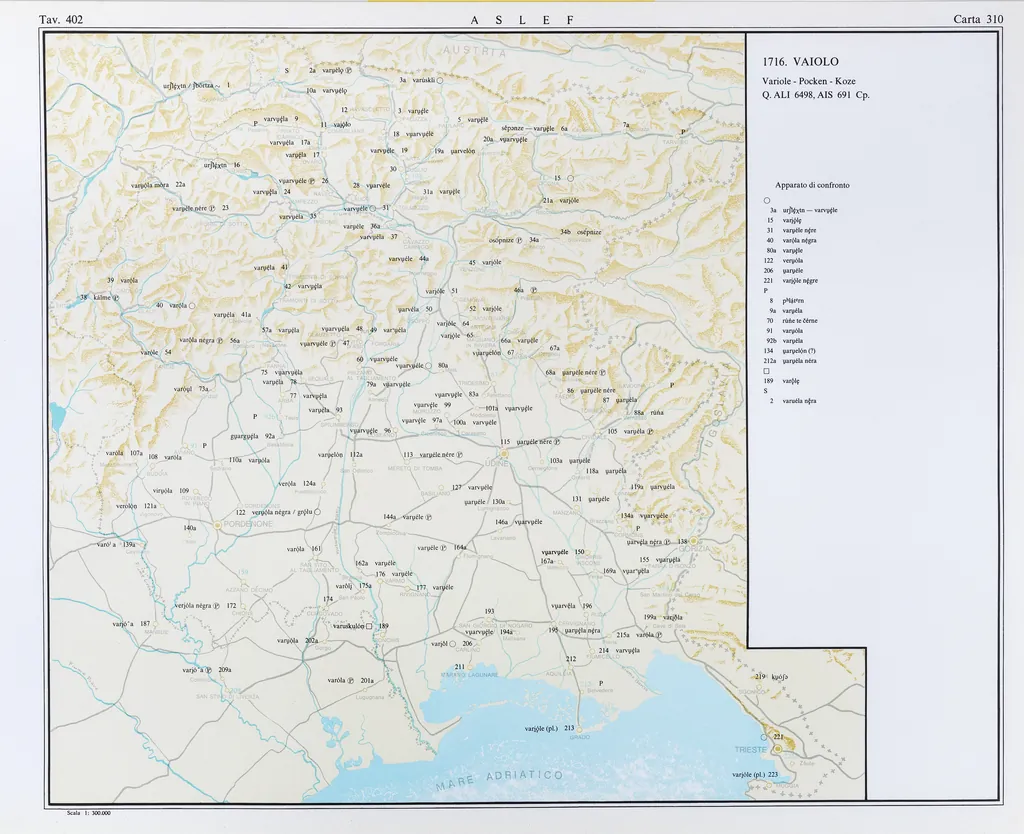Click the circle symbol beside map point 15
The height and width of the screenshot is (834, 1024).
coord(570,178)
